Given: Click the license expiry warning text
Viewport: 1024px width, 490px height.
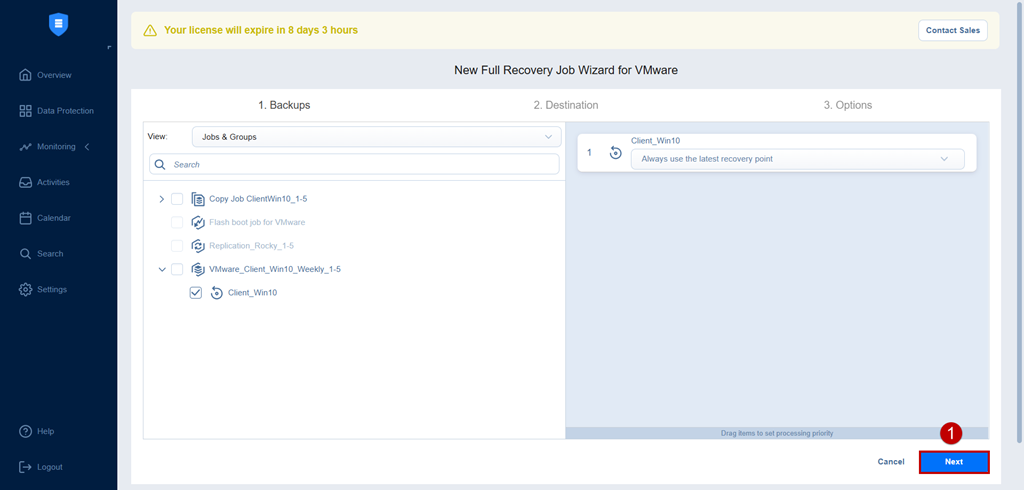Looking at the screenshot, I should 261,30.
